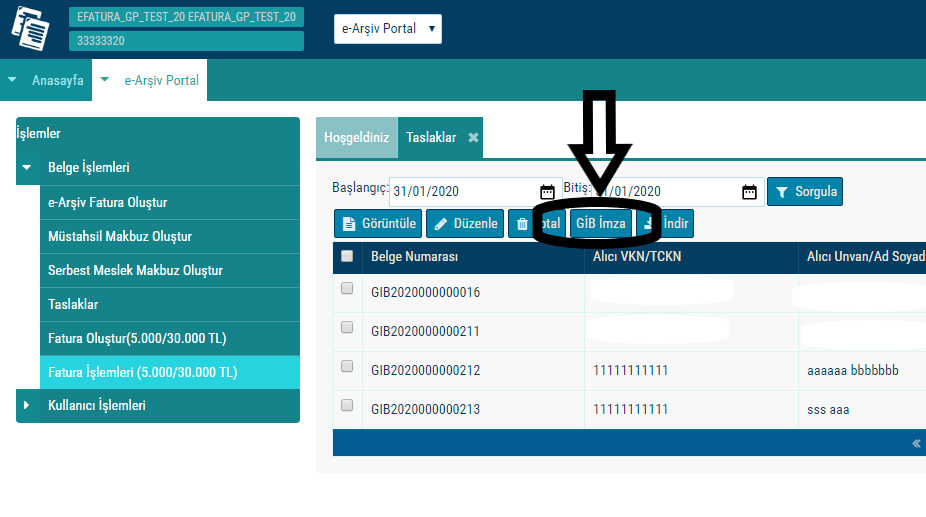Click the portal document logo icon
926x517 pixels.
[30, 28]
